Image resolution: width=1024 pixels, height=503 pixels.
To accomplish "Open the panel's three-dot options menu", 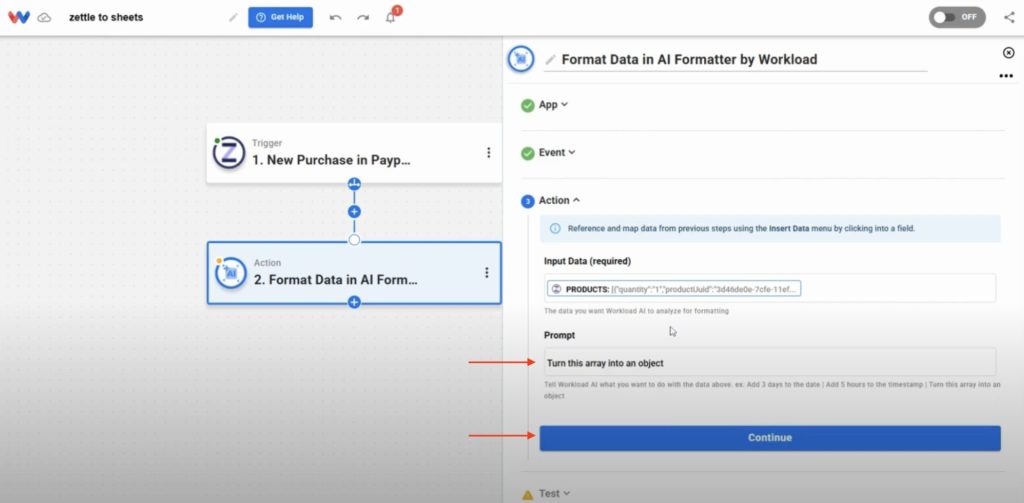I will point(1006,76).
